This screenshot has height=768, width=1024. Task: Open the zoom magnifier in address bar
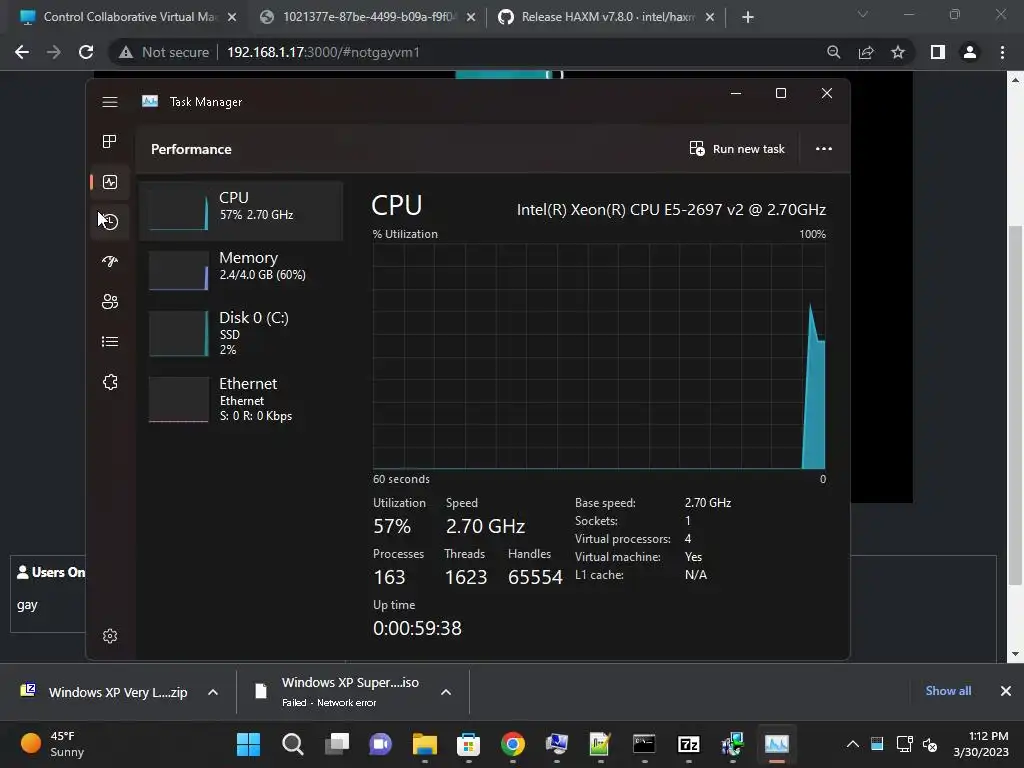833,52
